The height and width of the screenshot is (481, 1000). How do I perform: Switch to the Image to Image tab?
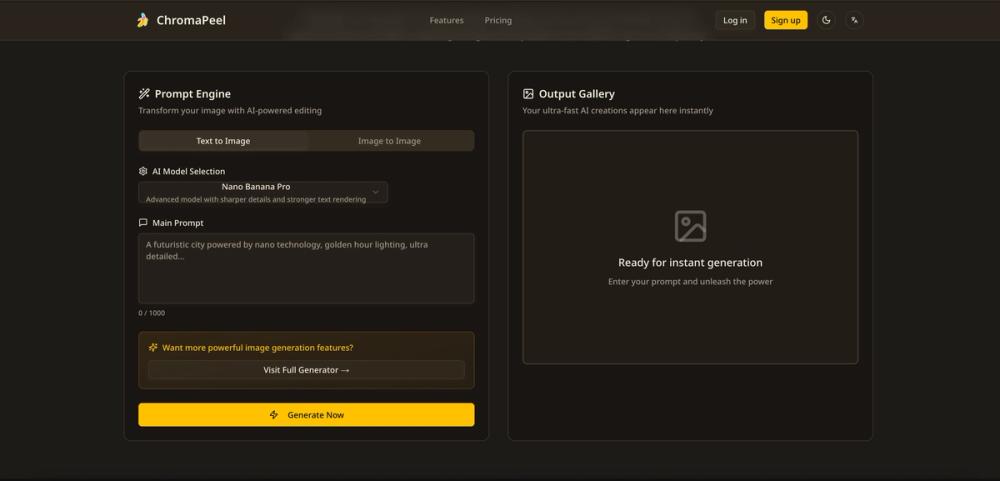(390, 141)
